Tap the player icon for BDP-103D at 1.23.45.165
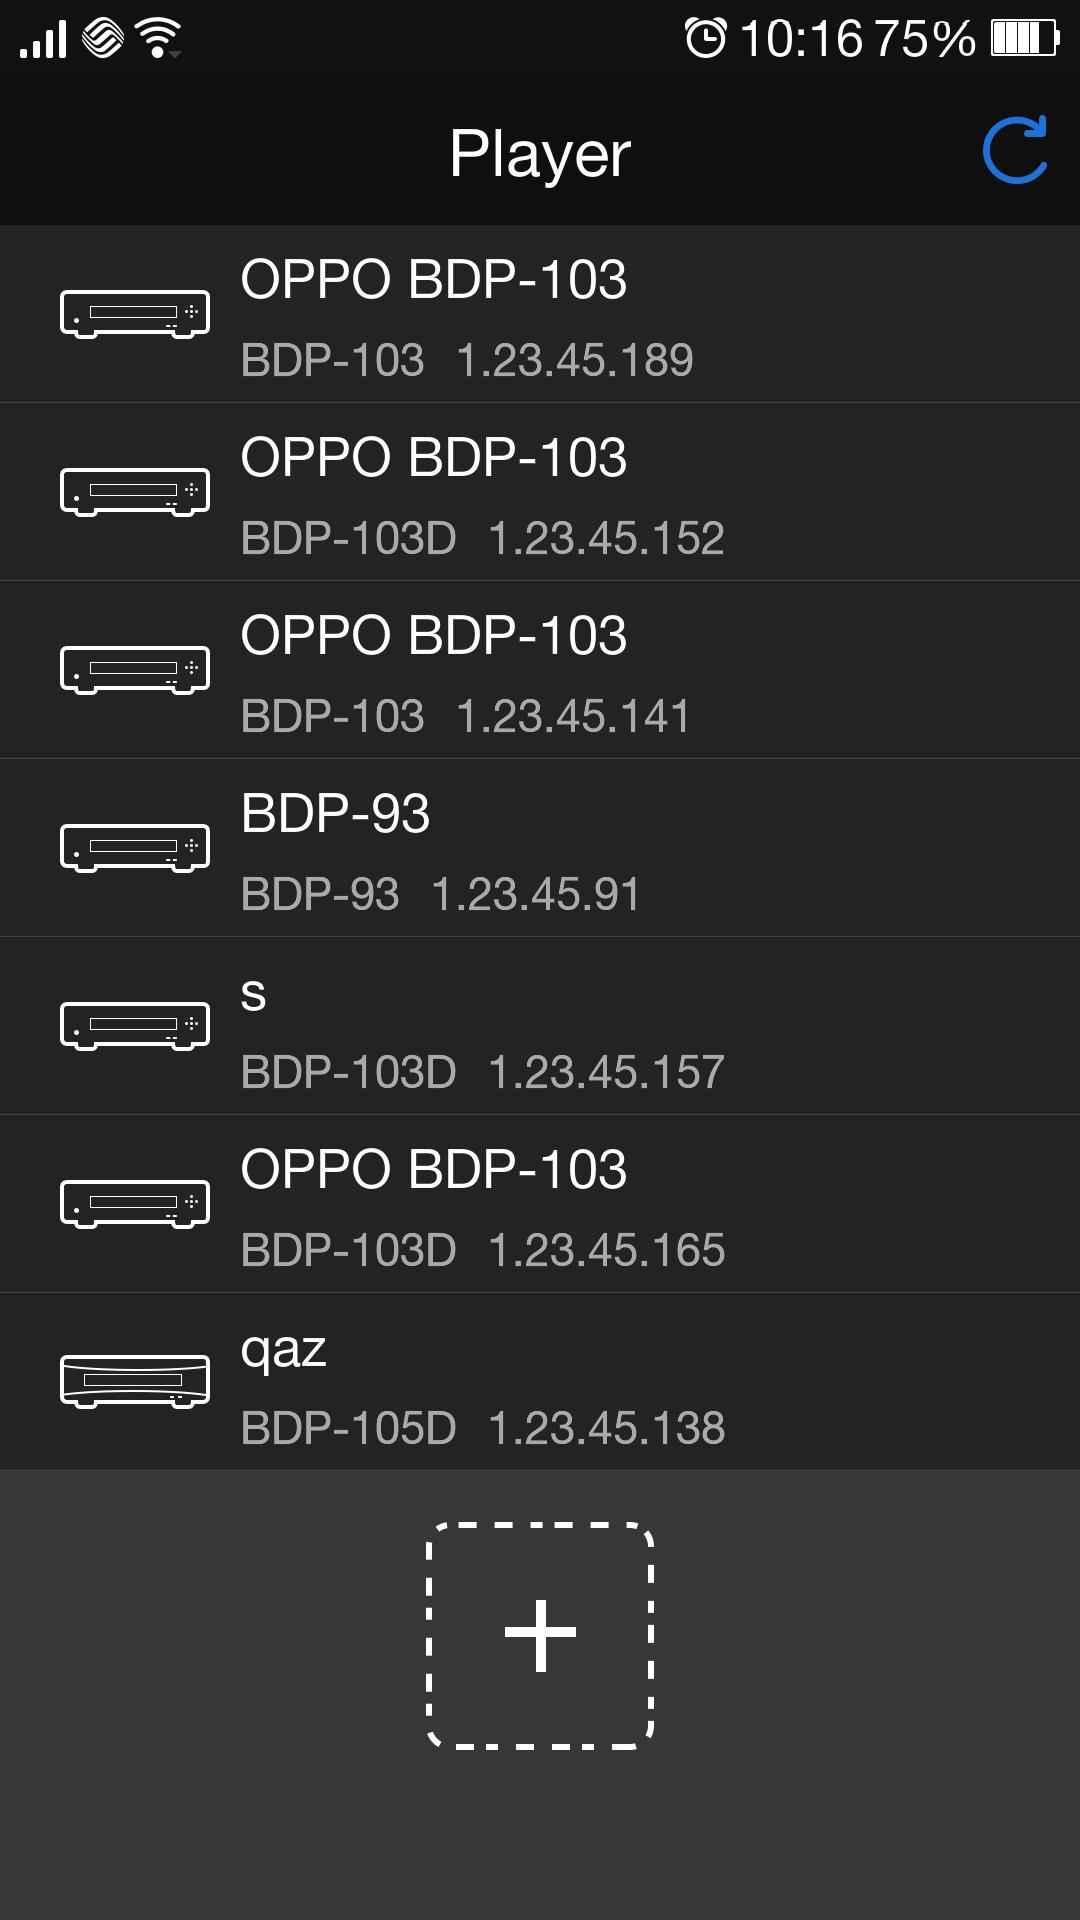Image resolution: width=1080 pixels, height=1920 pixels. 135,1202
